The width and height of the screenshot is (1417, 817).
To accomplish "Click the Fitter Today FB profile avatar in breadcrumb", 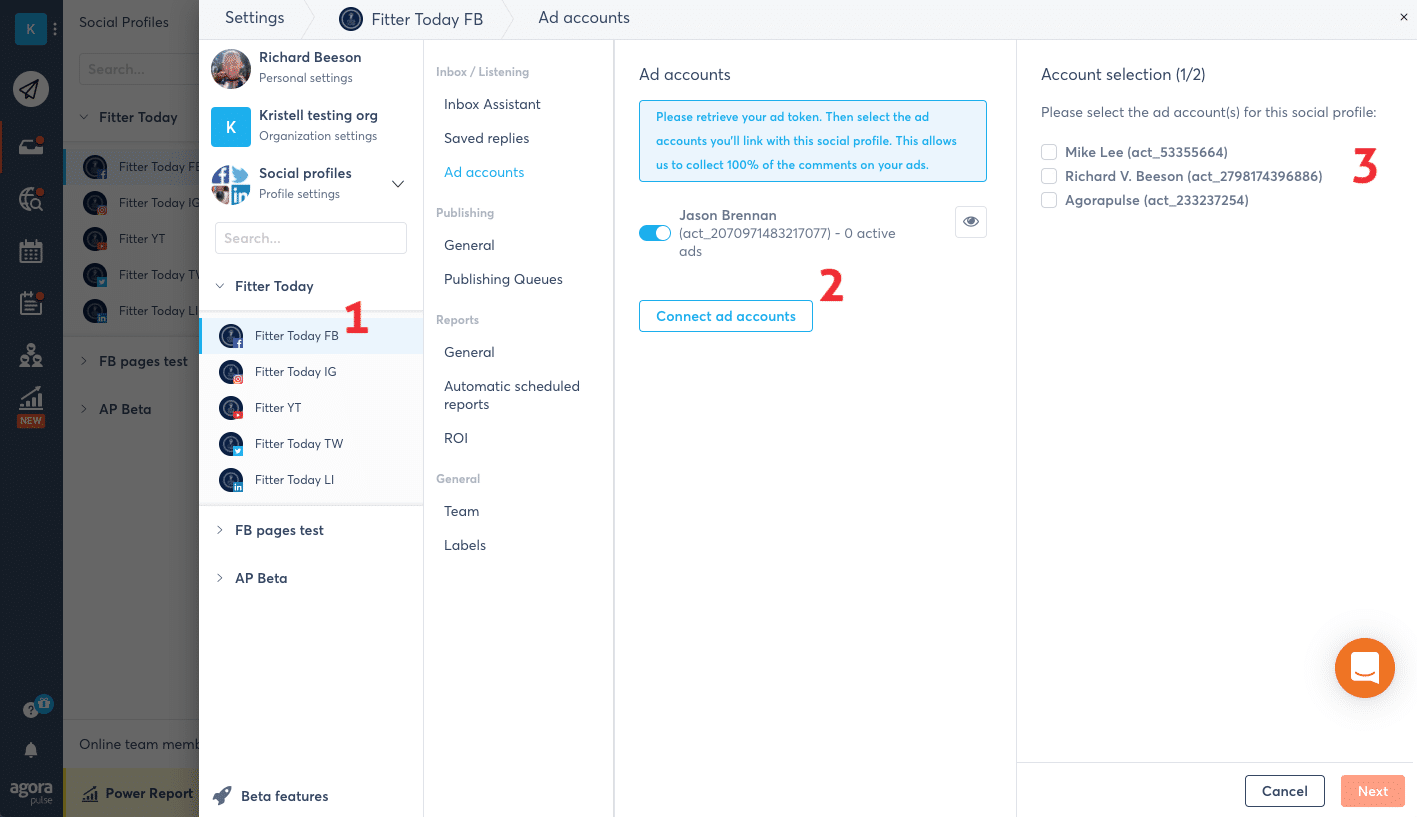I will (351, 18).
